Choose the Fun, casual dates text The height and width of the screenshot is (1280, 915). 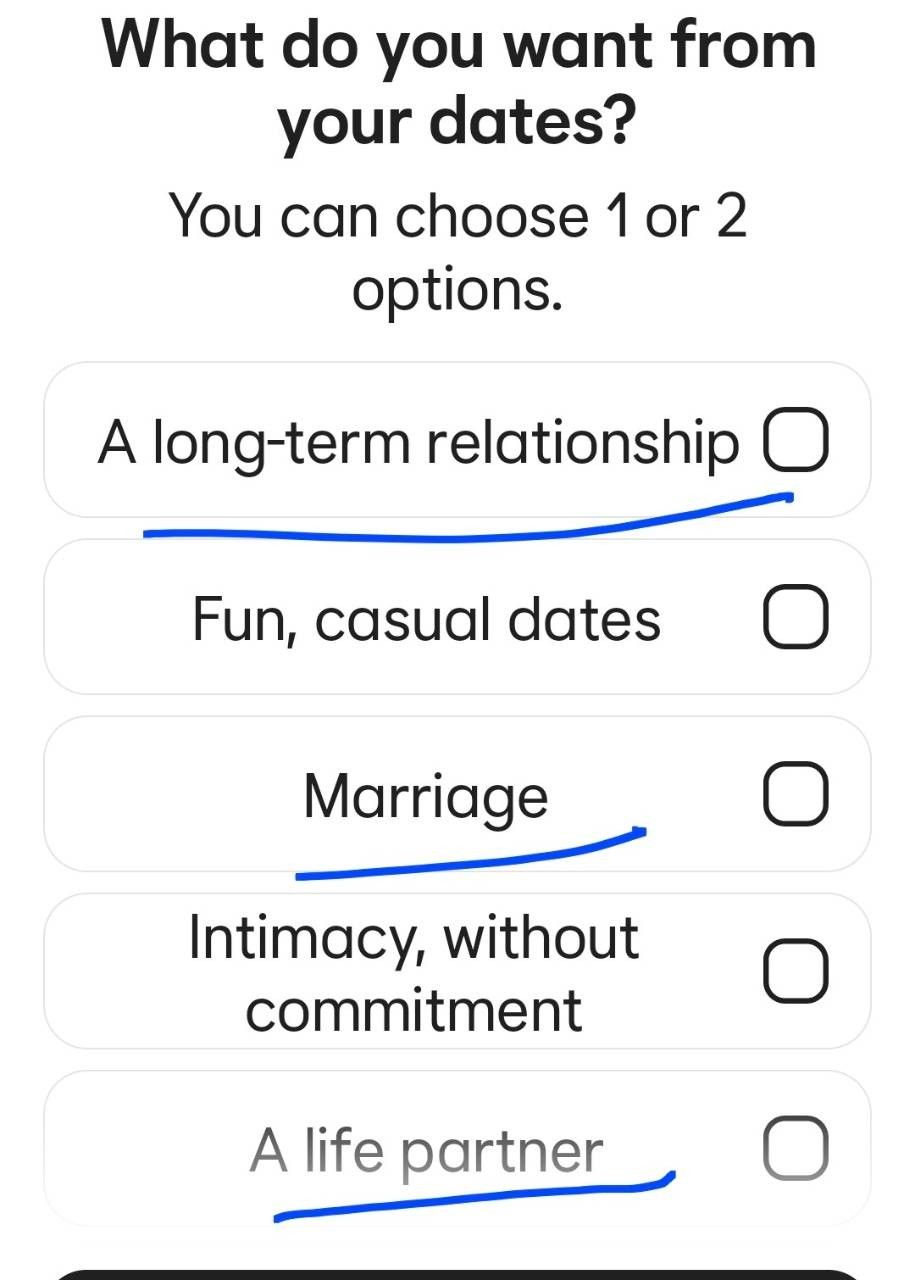point(427,619)
